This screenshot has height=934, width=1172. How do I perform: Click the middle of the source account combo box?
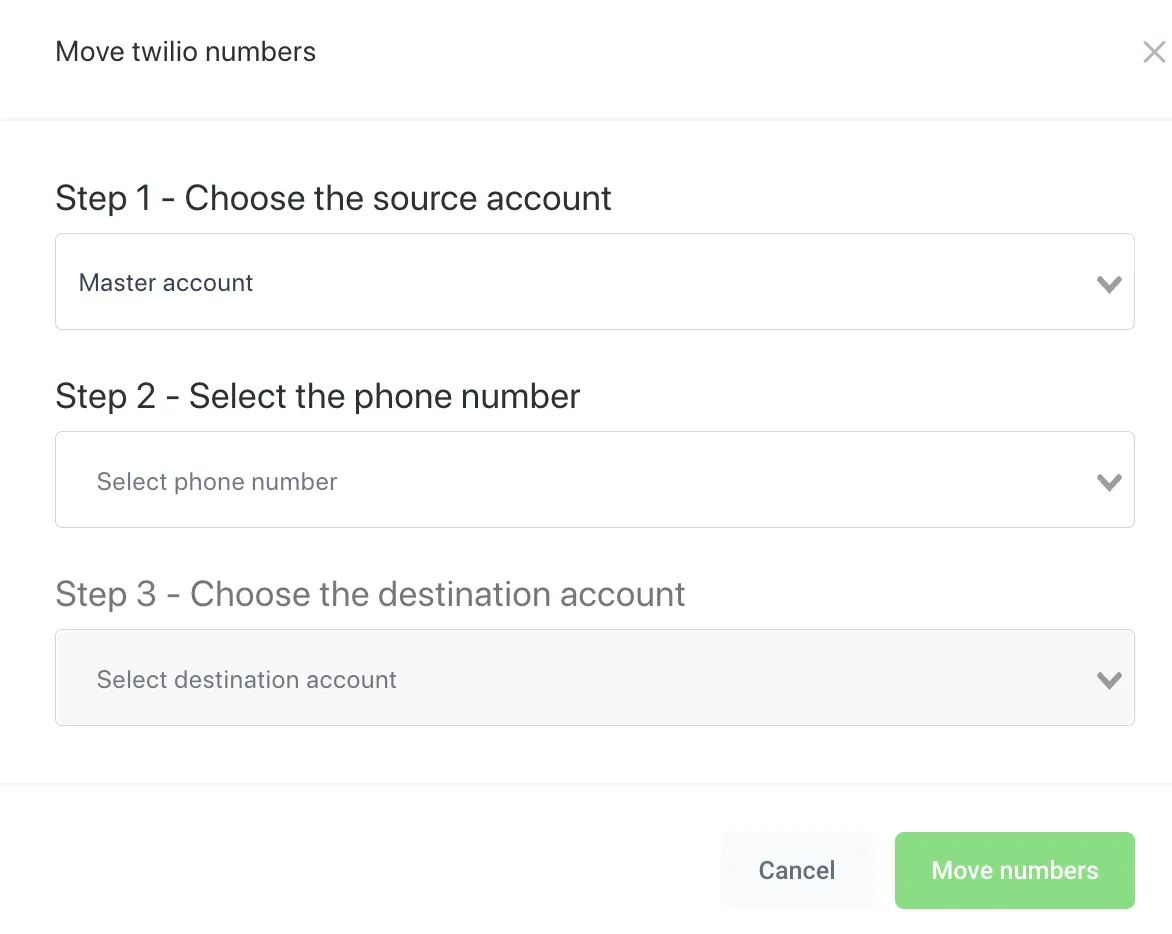tap(594, 282)
